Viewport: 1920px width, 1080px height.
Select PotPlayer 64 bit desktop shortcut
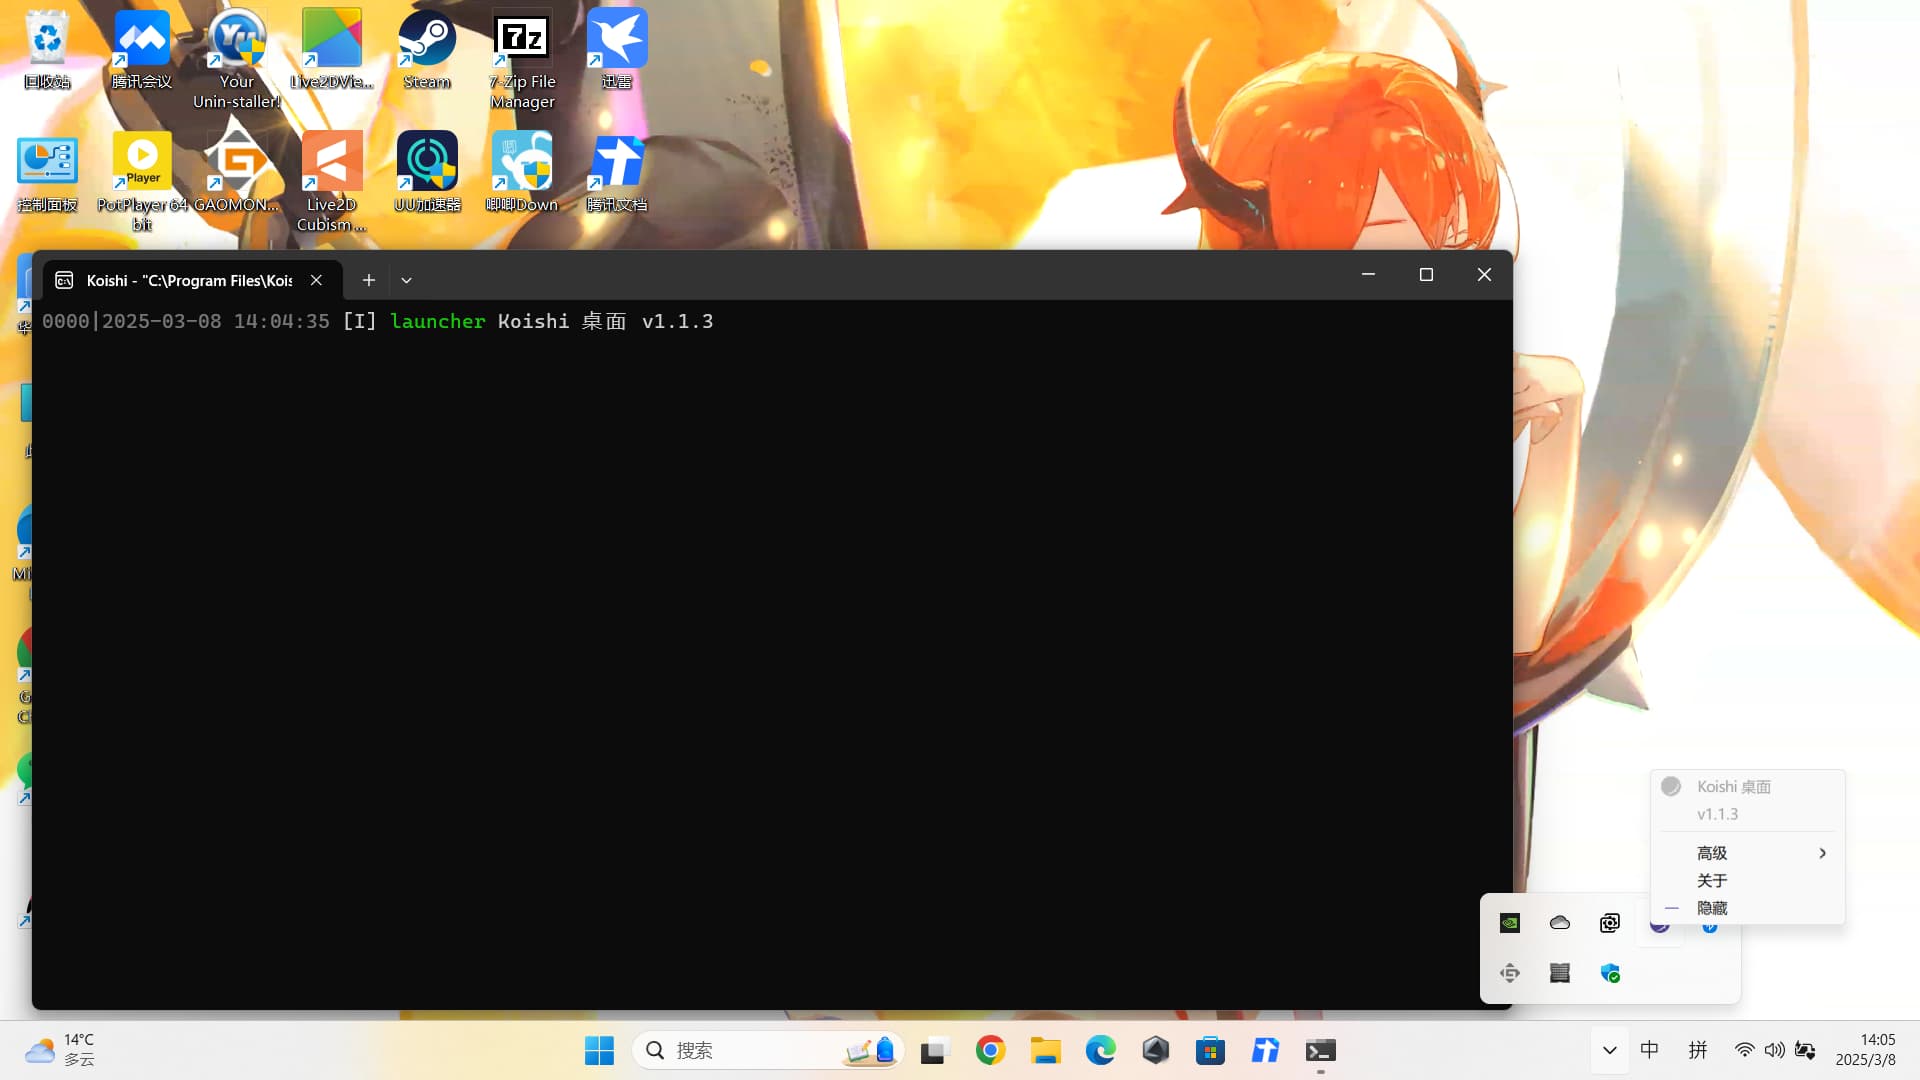pos(142,183)
